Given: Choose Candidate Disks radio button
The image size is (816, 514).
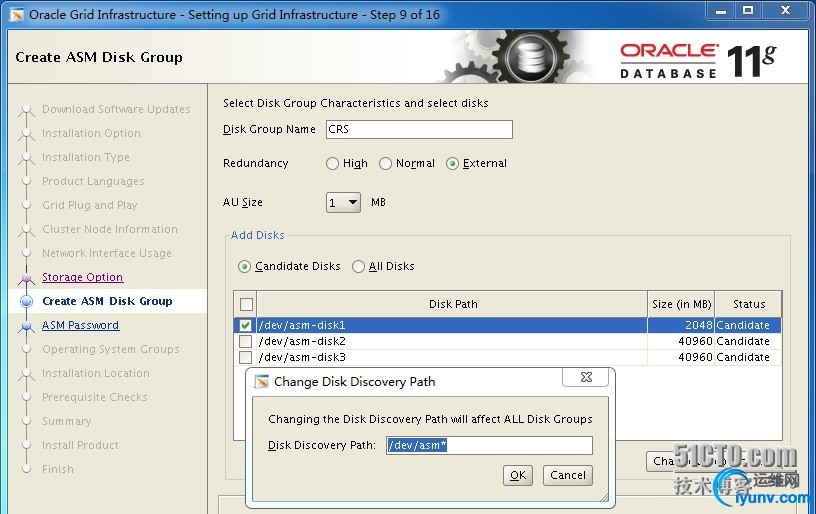Looking at the screenshot, I should point(244,266).
